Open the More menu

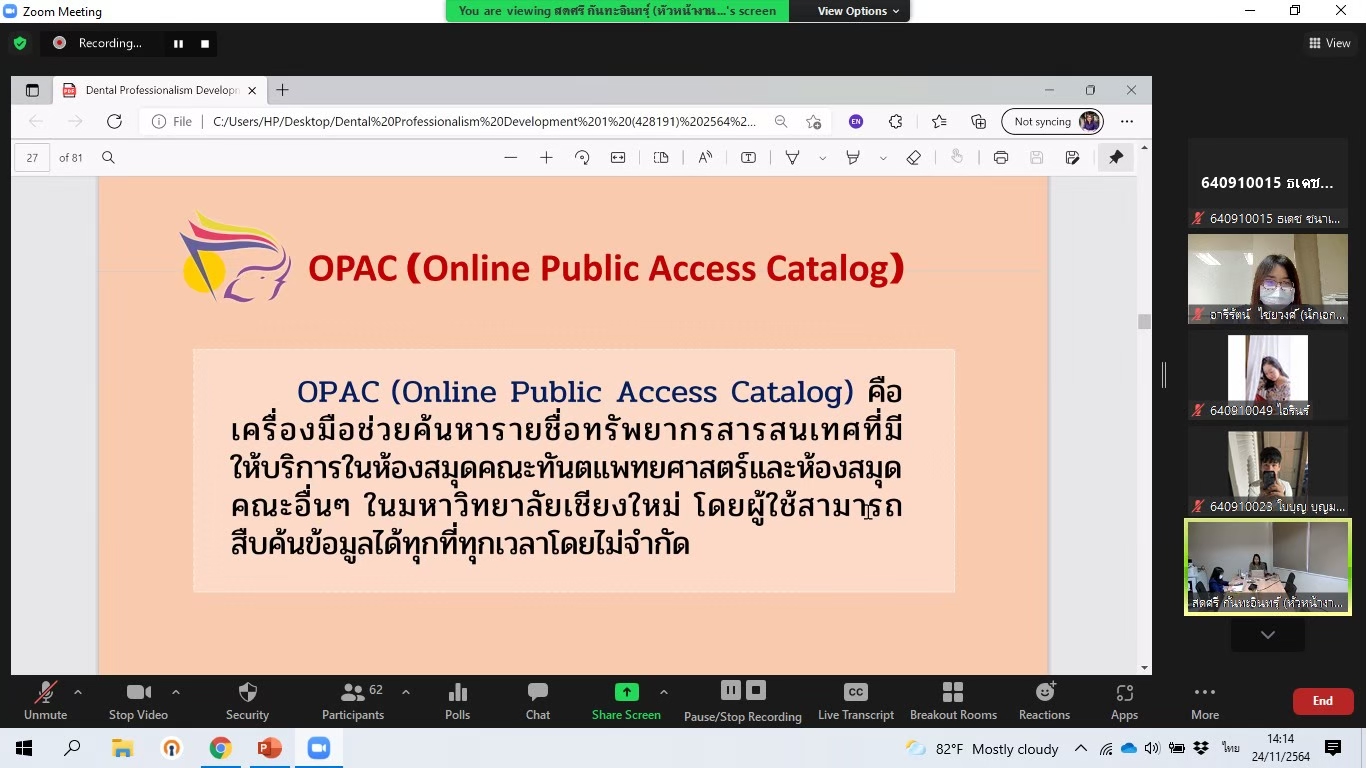pos(1205,700)
